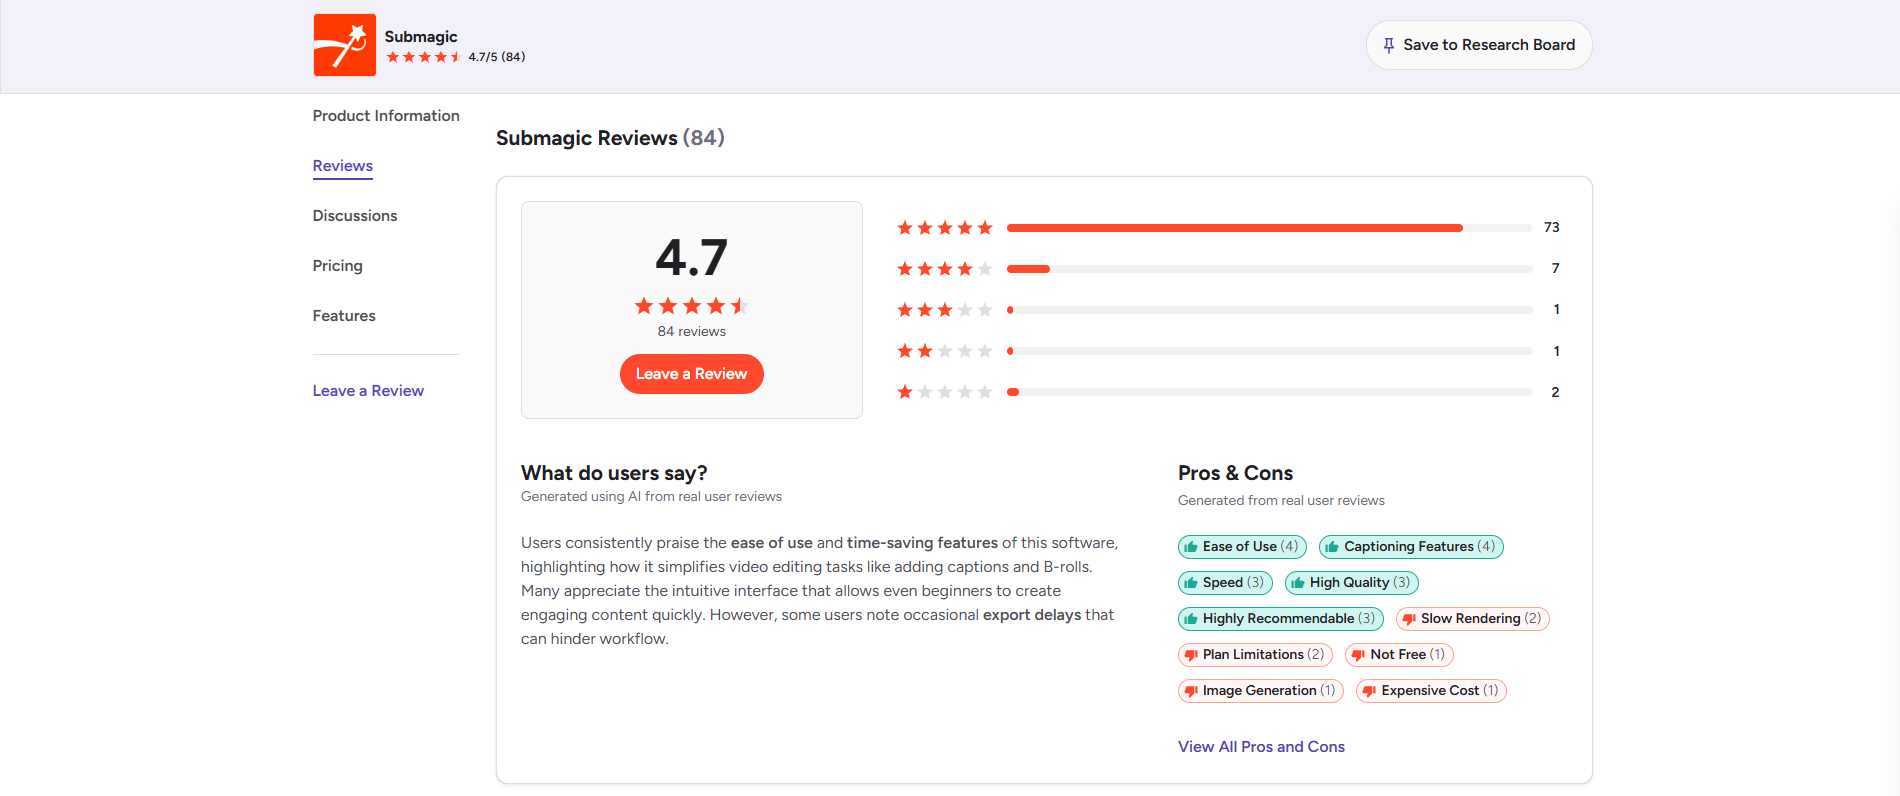Click the header star rating icons
1900x796 pixels.
424,57
